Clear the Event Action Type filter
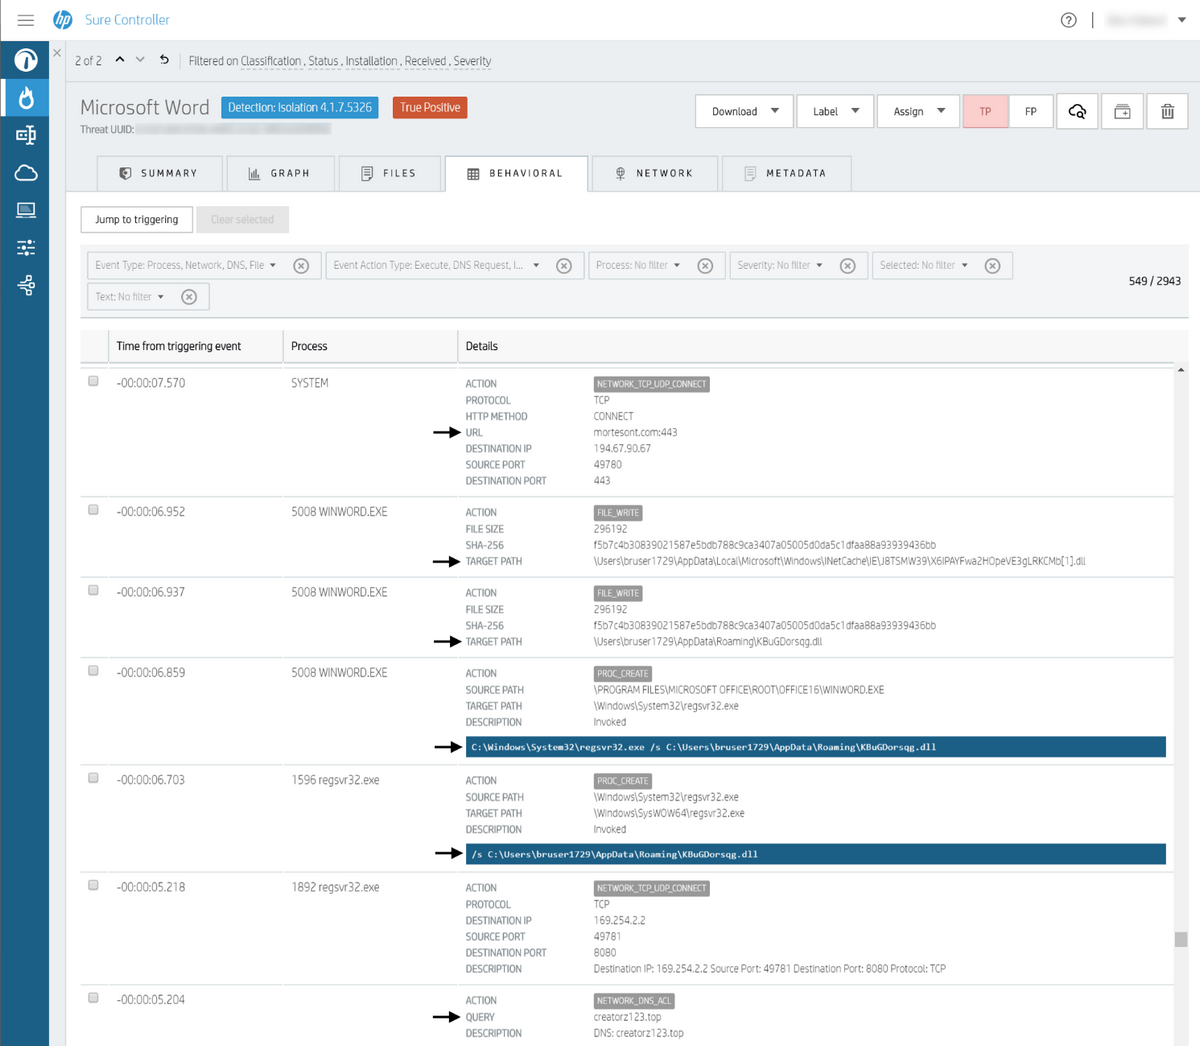The height and width of the screenshot is (1046, 1200). coord(564,266)
